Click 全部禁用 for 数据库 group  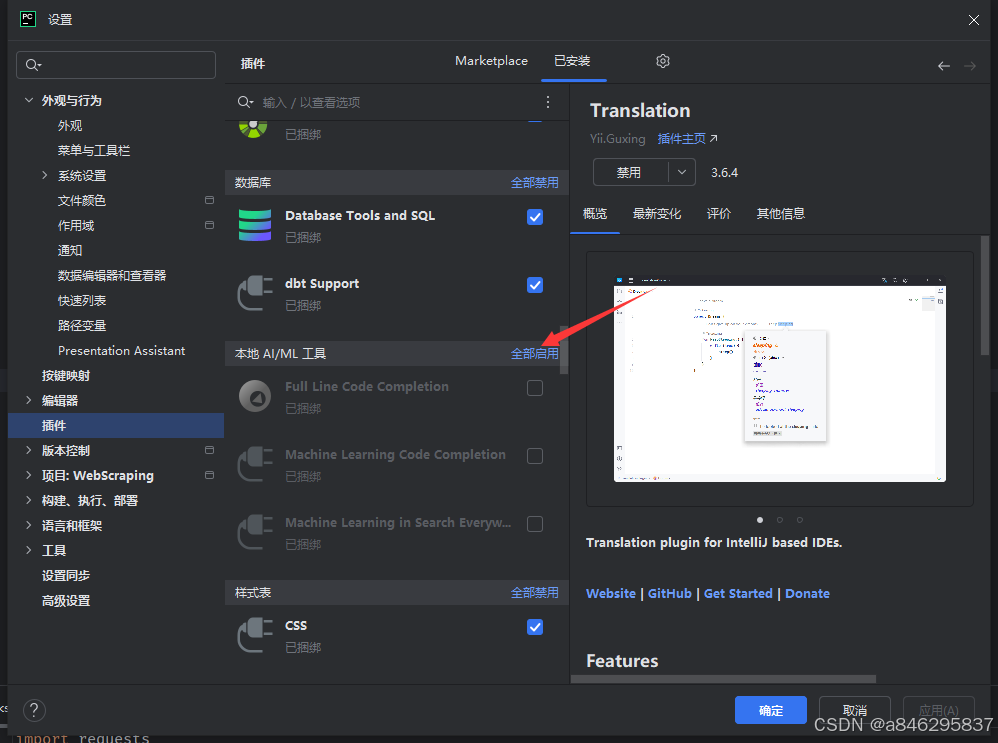(x=535, y=183)
